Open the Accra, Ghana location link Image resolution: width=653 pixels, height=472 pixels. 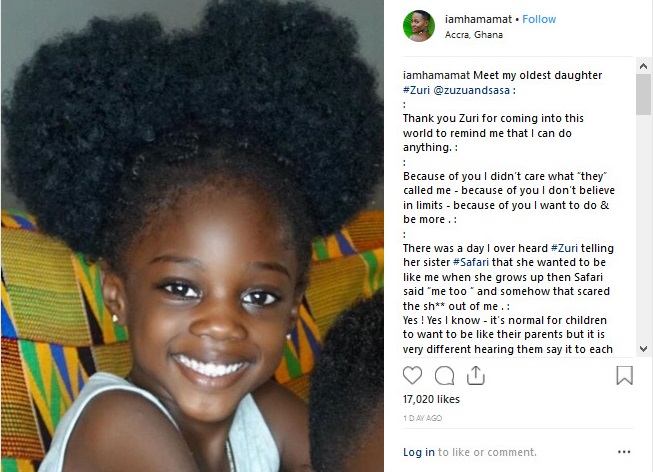click(474, 35)
